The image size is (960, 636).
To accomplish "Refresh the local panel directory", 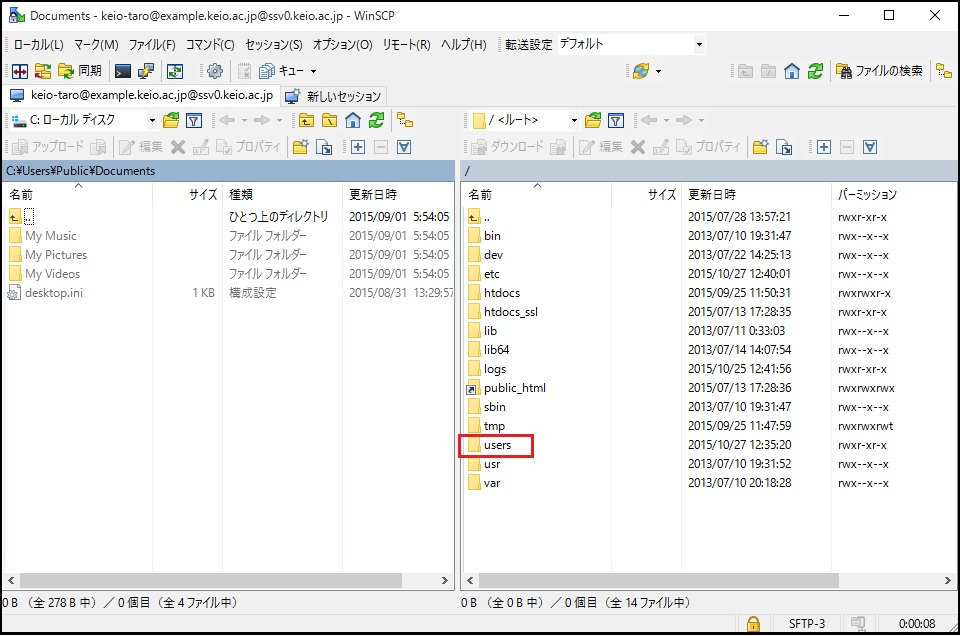I will pos(376,120).
